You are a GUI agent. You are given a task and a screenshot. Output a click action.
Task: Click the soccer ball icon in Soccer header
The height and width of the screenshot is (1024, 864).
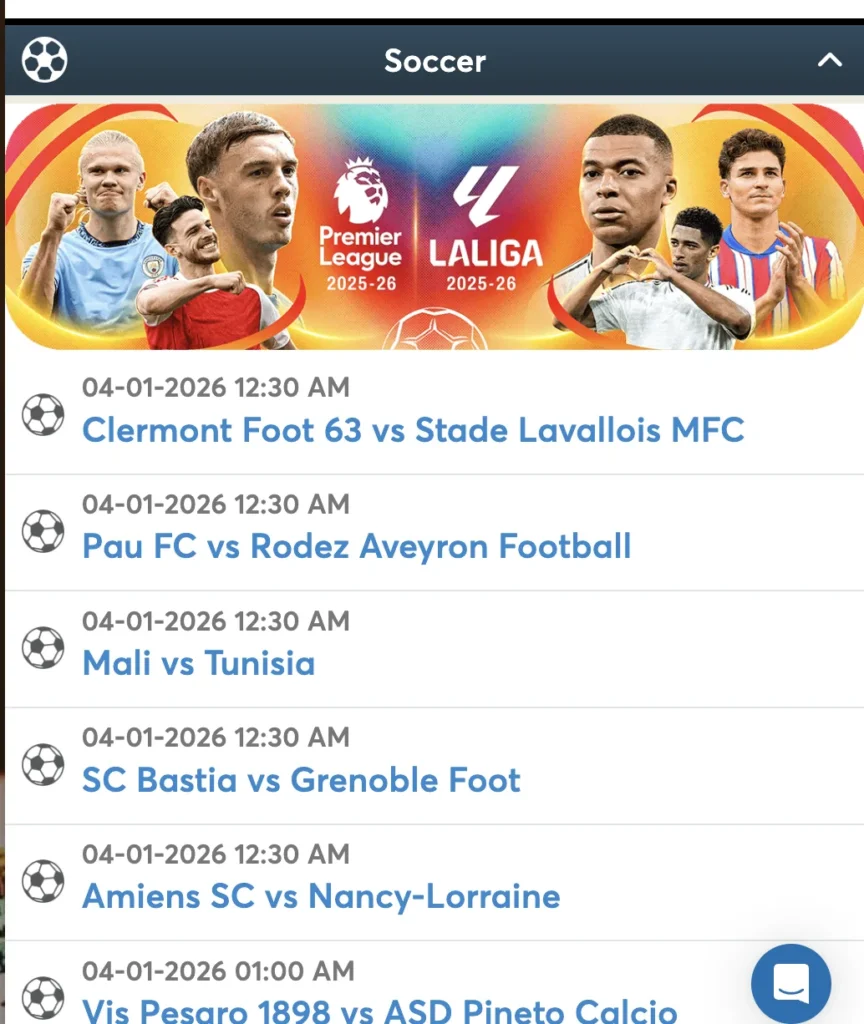tap(44, 60)
